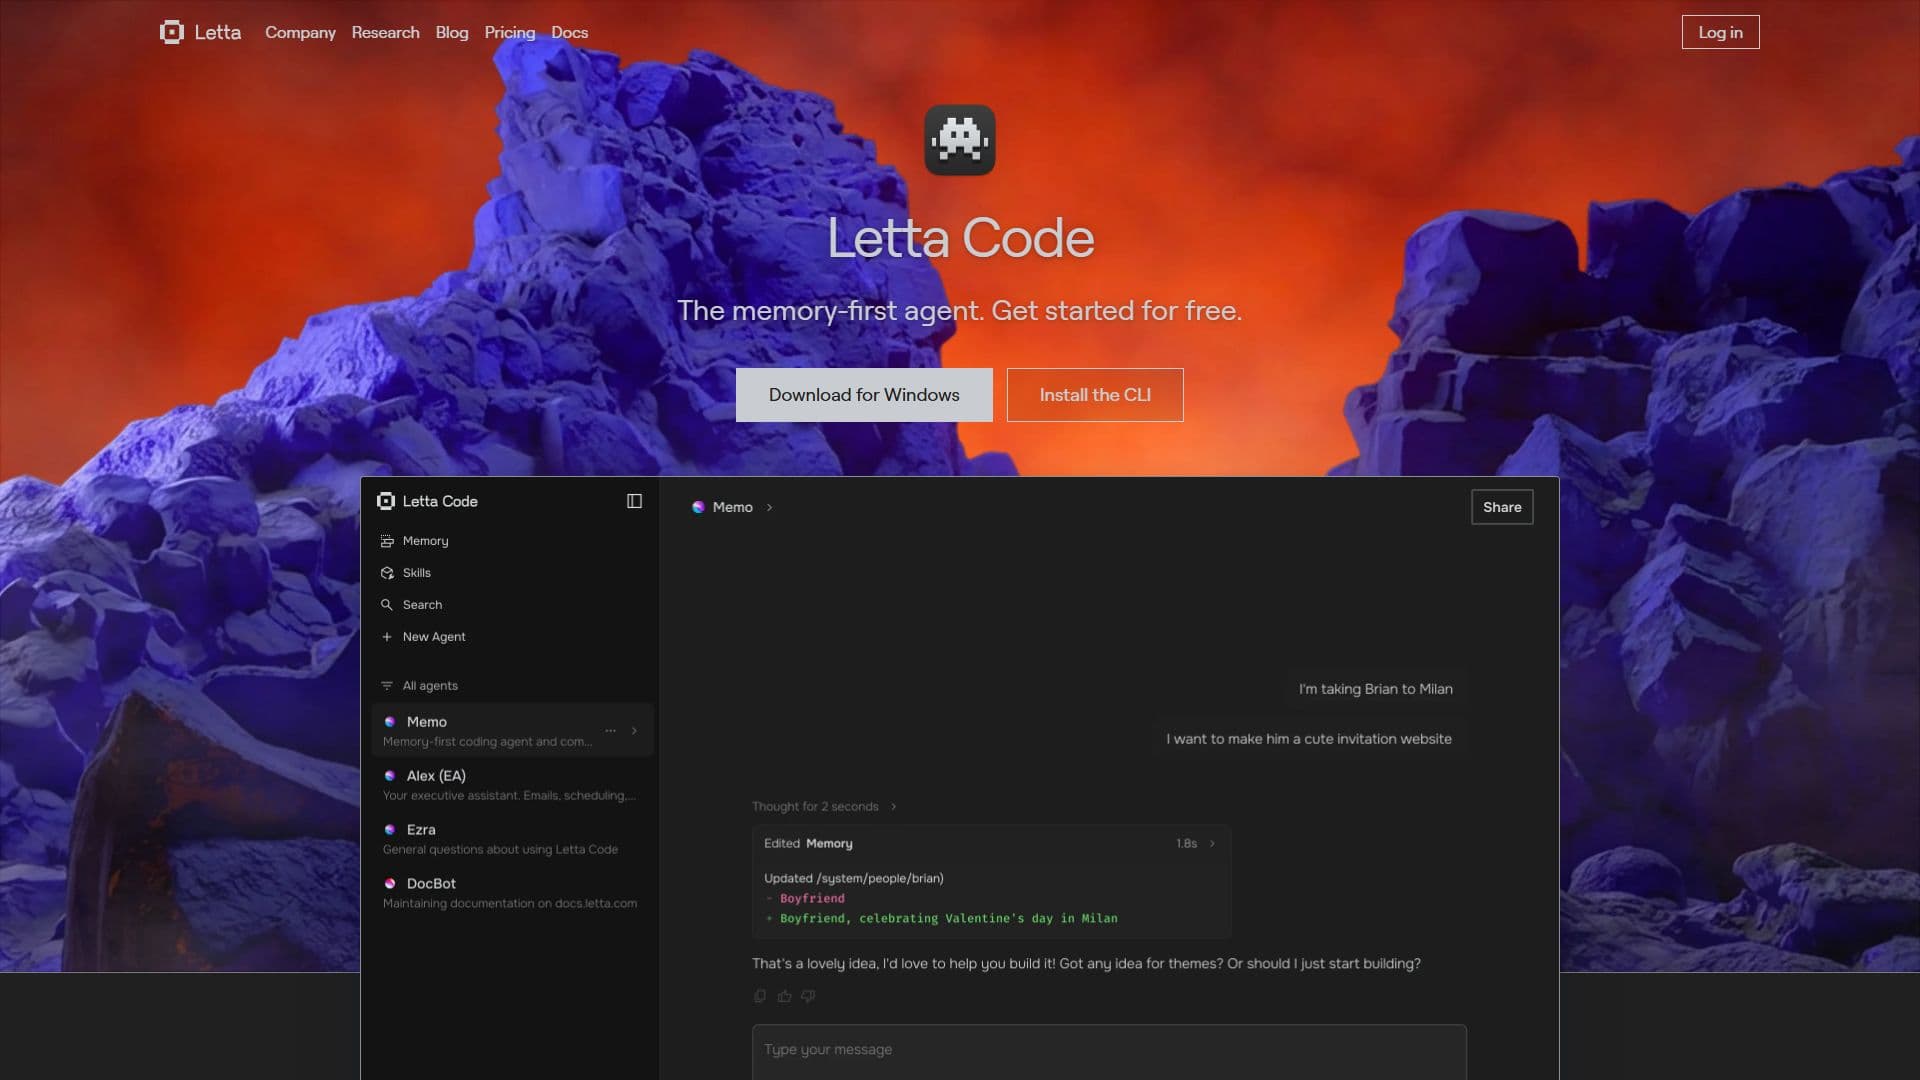Click the '1.8s' duration label
Screen dimensions: 1920x1080
pos(1186,844)
